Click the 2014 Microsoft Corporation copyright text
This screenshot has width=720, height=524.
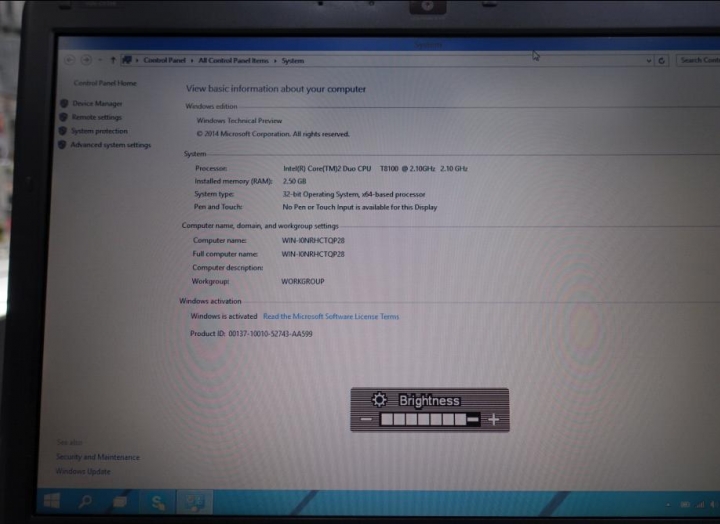coord(273,134)
